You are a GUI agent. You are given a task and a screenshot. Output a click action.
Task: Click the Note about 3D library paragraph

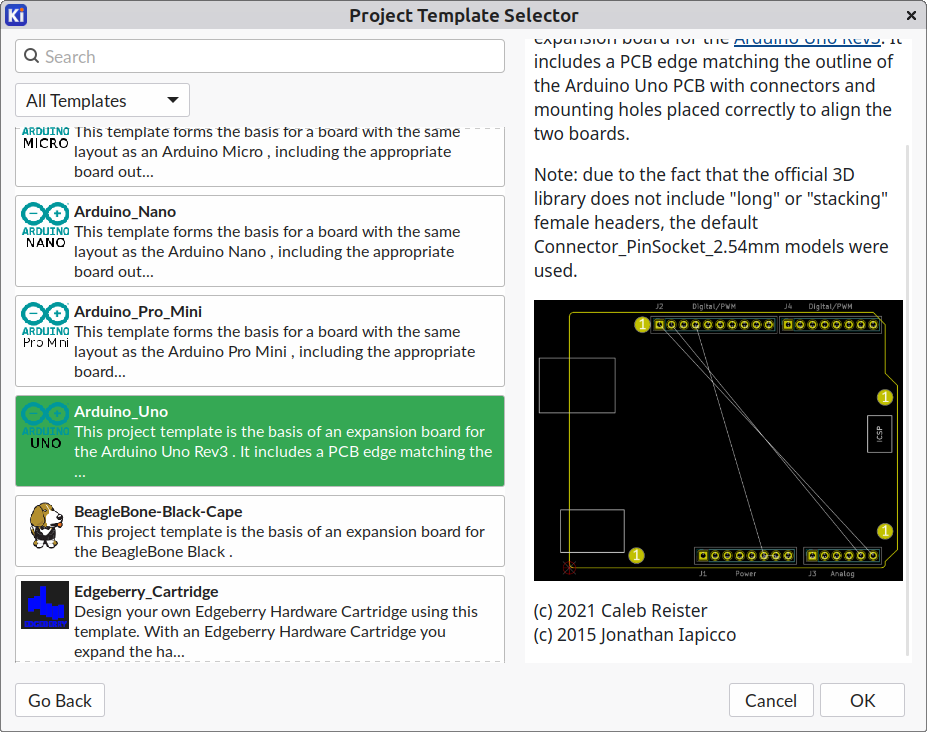click(711, 222)
